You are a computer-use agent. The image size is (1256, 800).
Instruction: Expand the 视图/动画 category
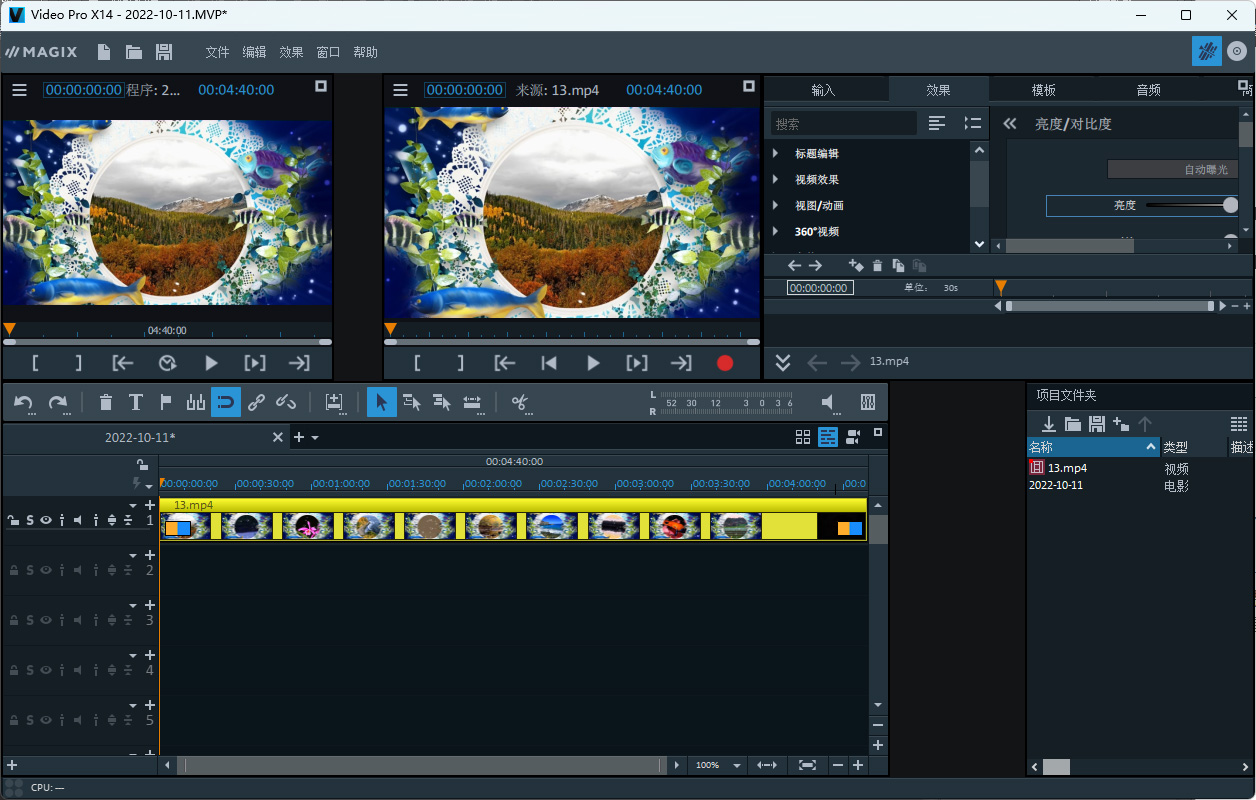[775, 205]
